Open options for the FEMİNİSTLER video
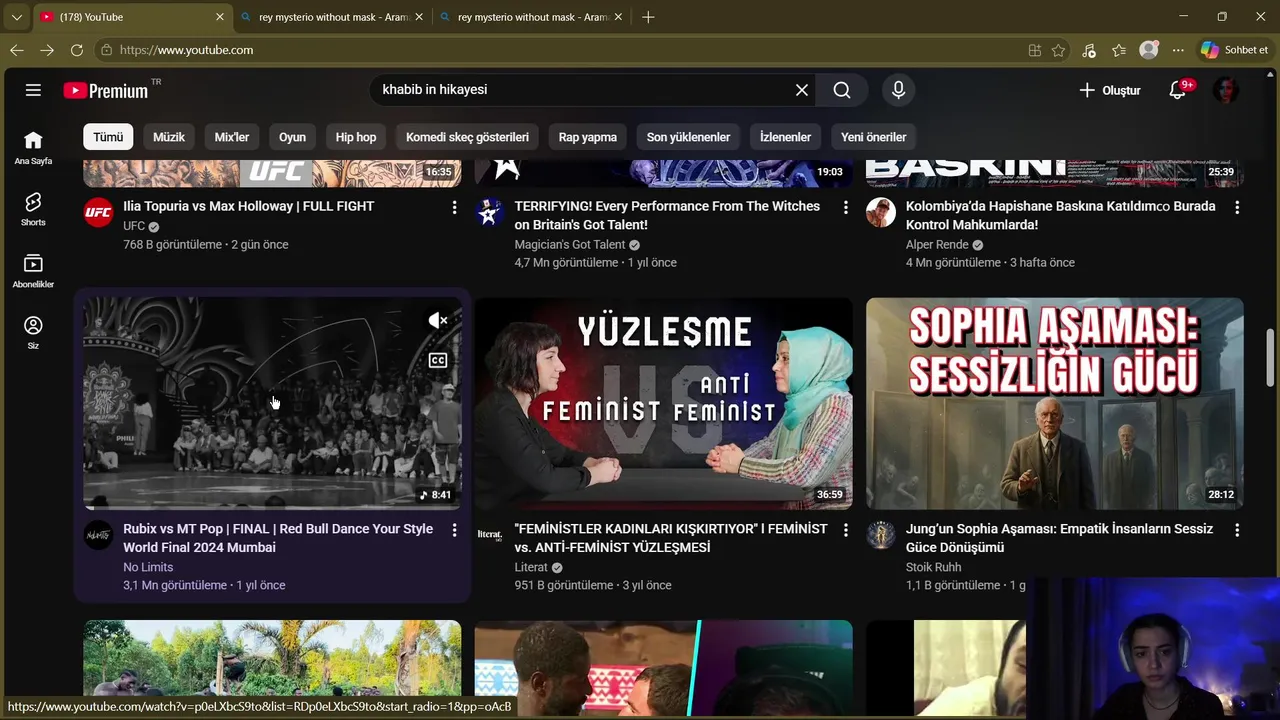 (x=846, y=530)
